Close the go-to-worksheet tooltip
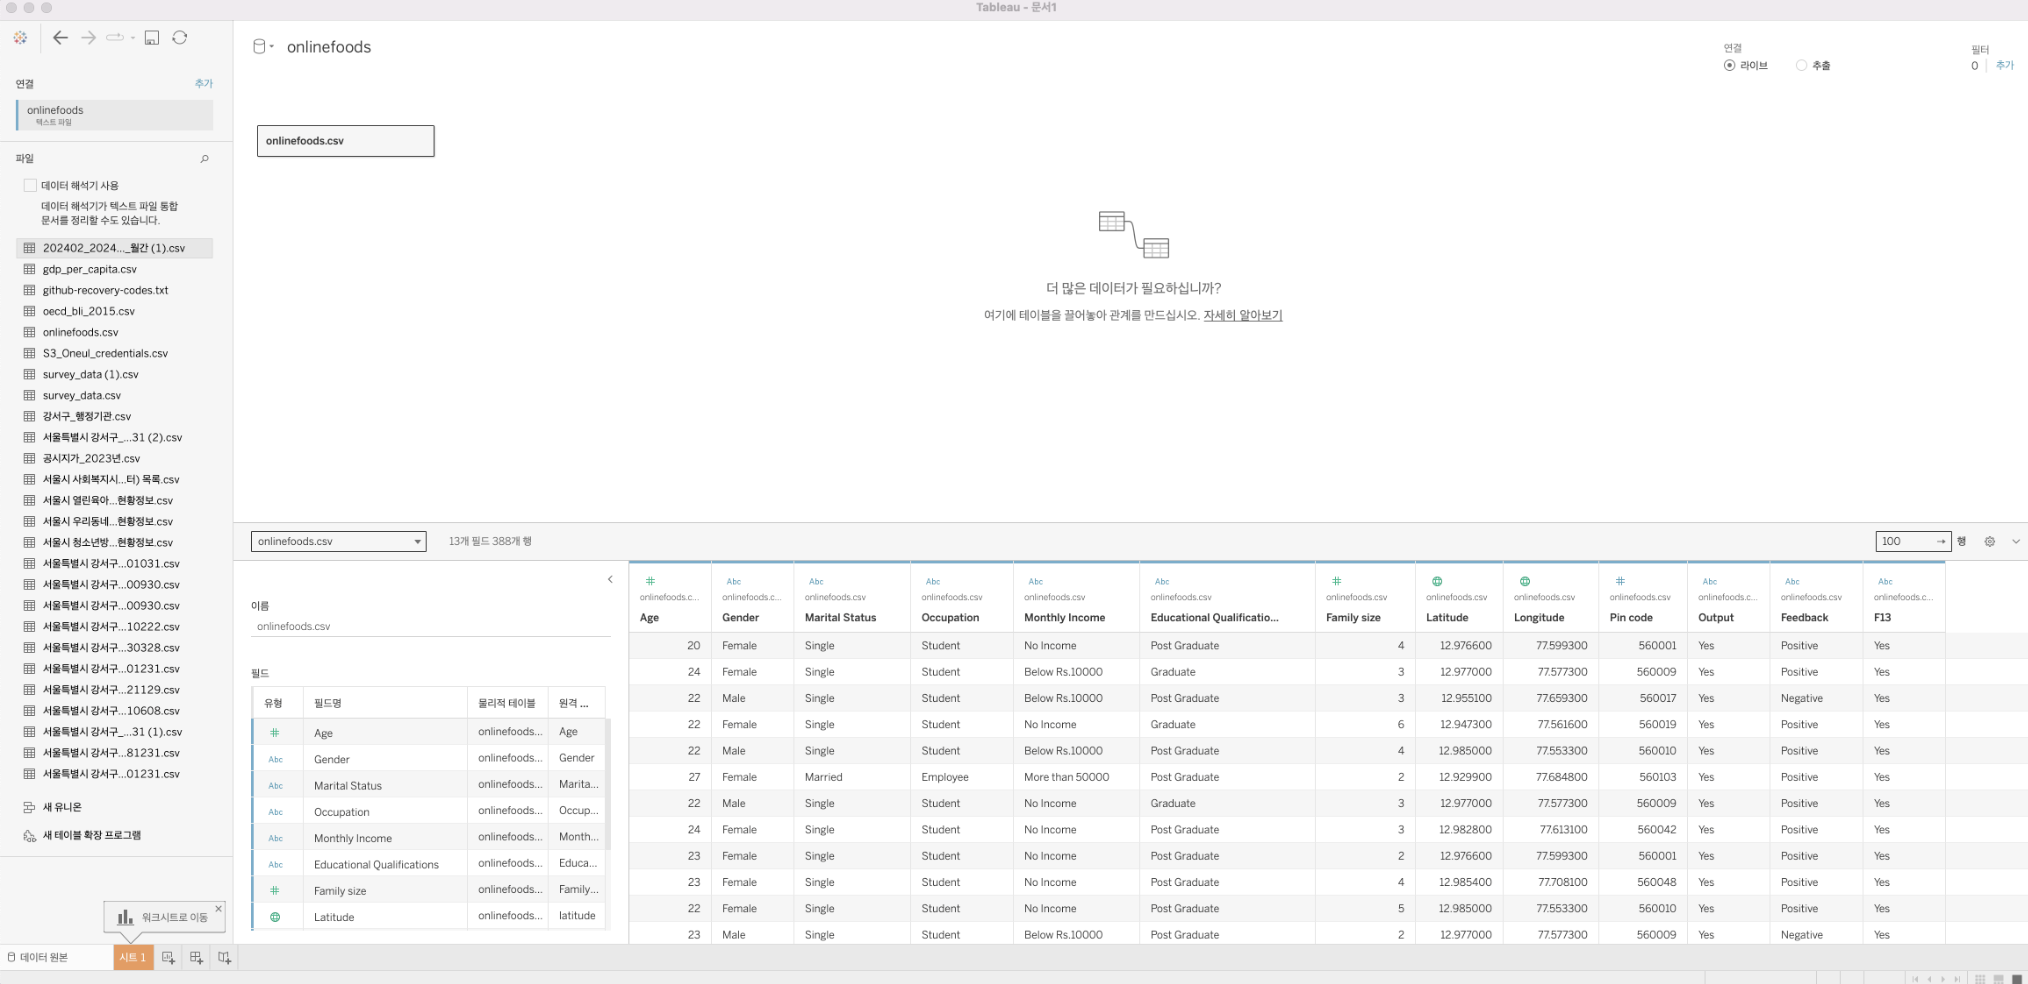The width and height of the screenshot is (2028, 984). [218, 908]
